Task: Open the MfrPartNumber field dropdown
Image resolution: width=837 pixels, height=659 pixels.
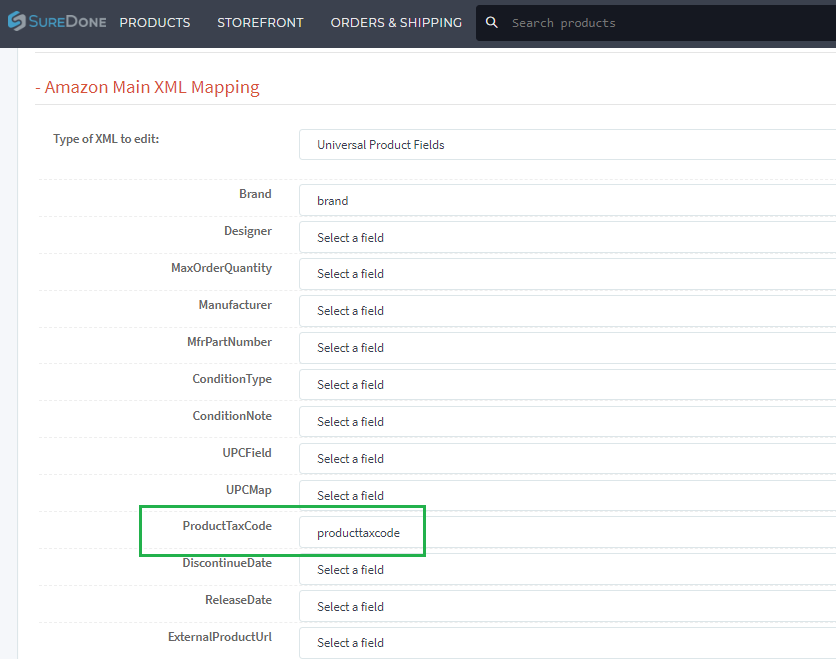Action: pos(568,348)
